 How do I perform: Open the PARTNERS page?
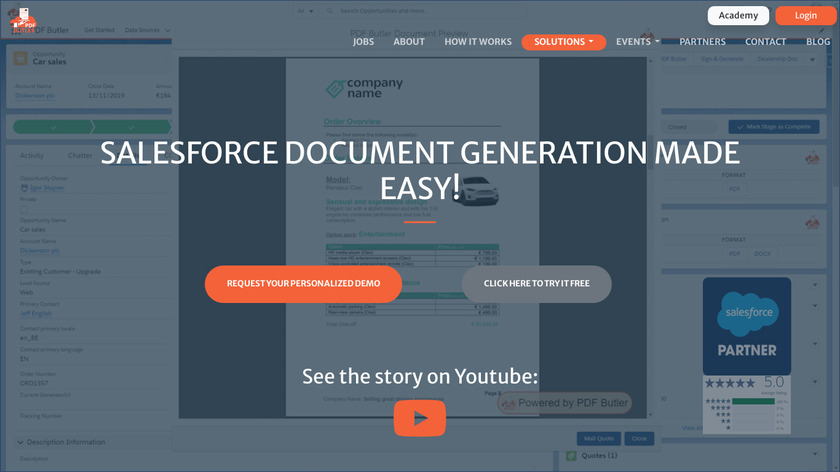[x=702, y=42]
